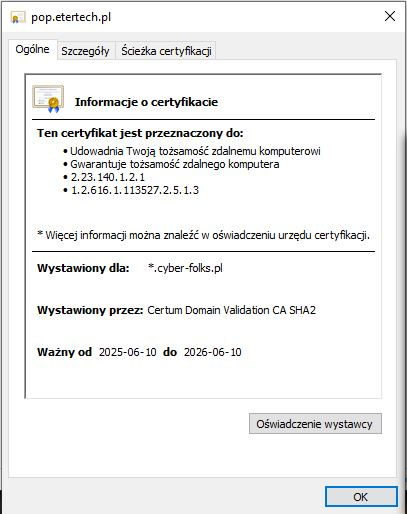Viewport: 407px width, 514px height.
Task: Click the *.cyber-folks.pl issued-to value
Action: (x=185, y=268)
